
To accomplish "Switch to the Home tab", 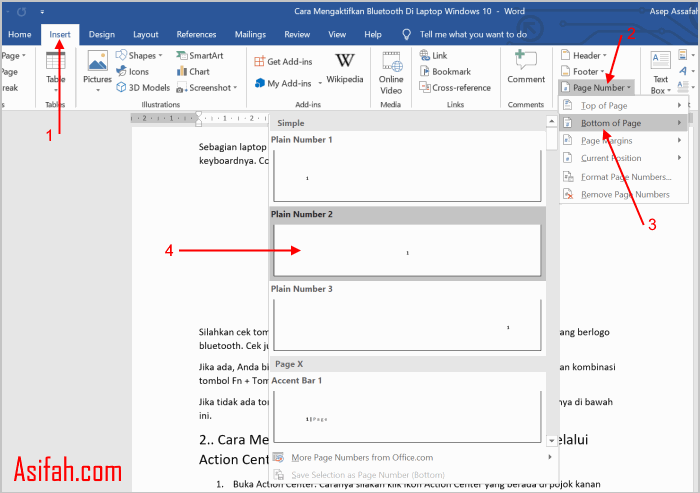I will (x=20, y=34).
